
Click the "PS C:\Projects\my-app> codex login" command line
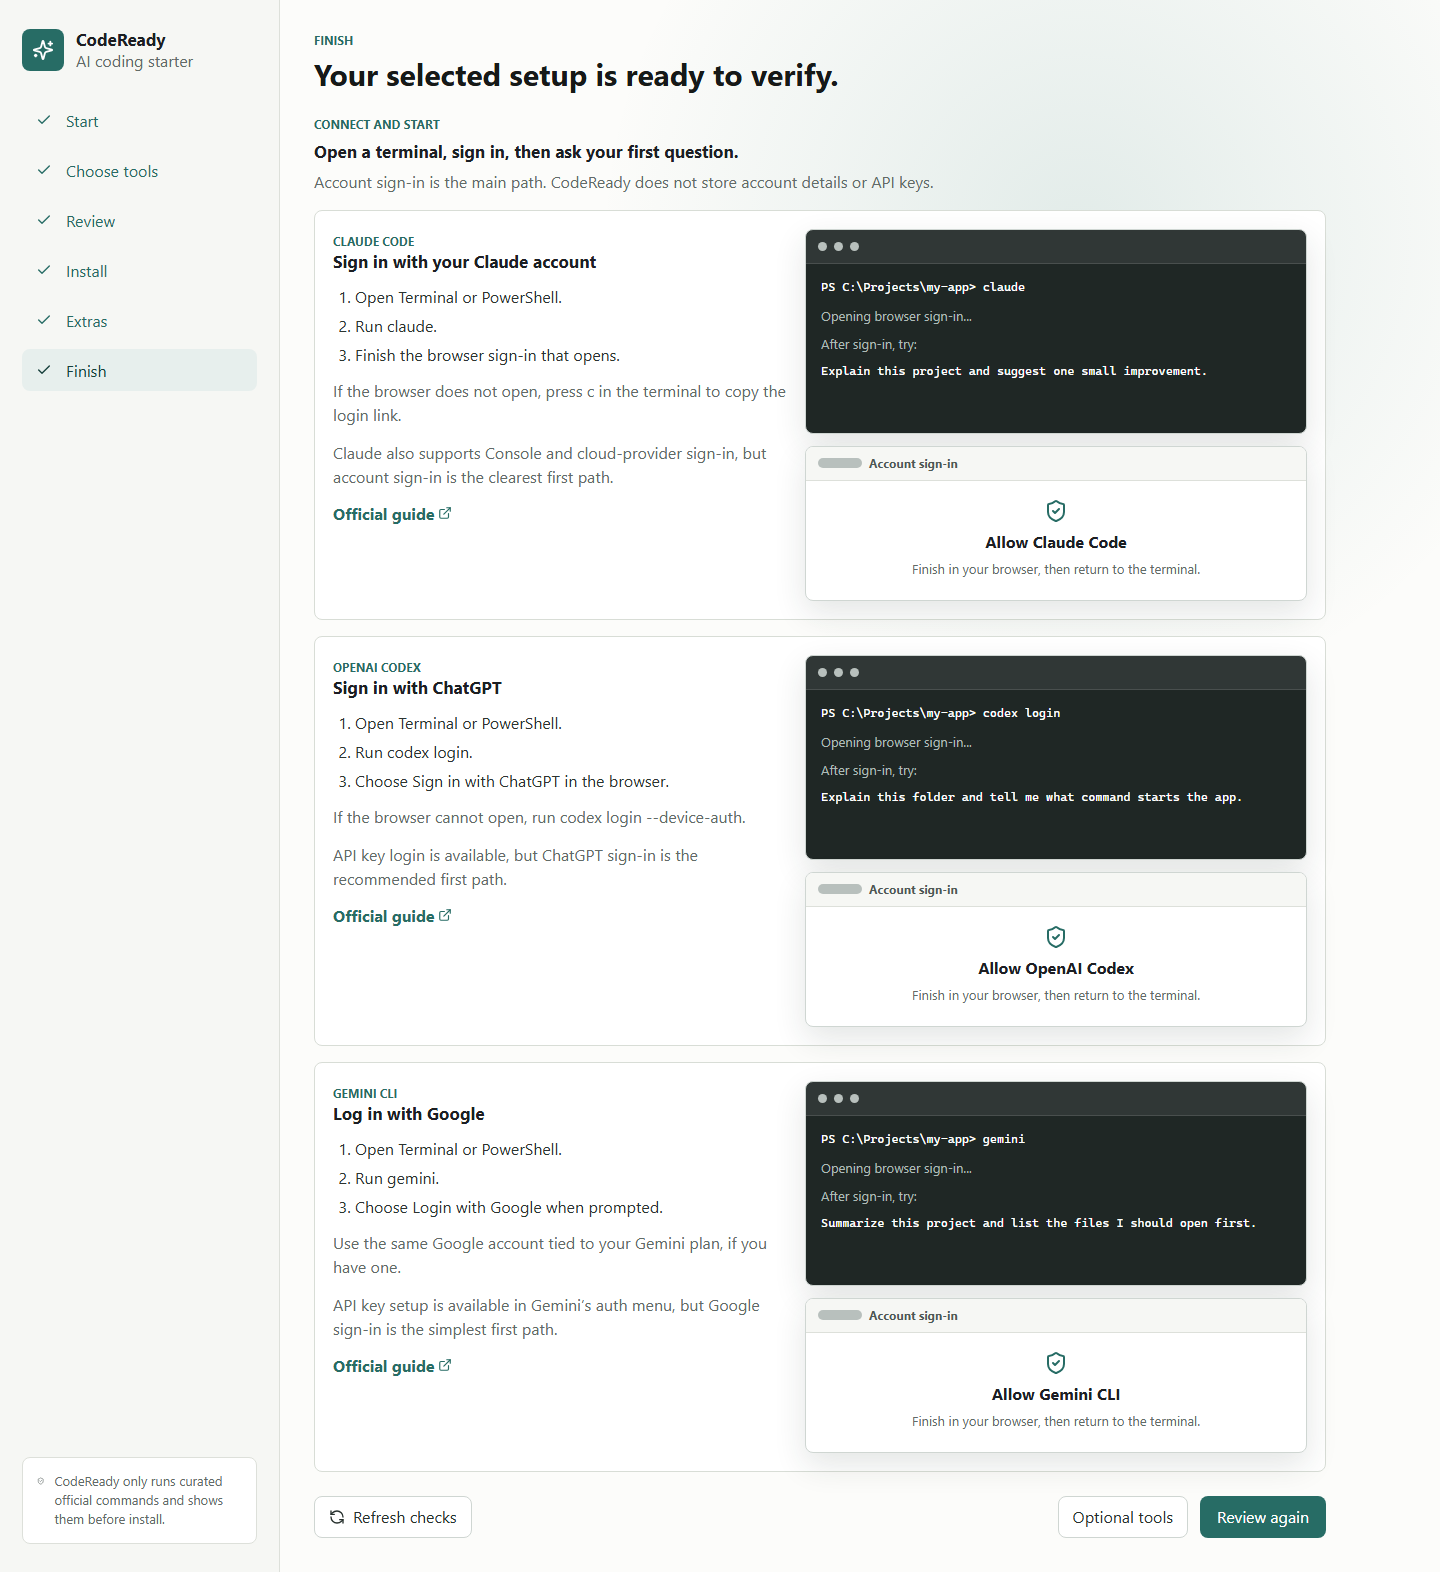click(x=940, y=713)
